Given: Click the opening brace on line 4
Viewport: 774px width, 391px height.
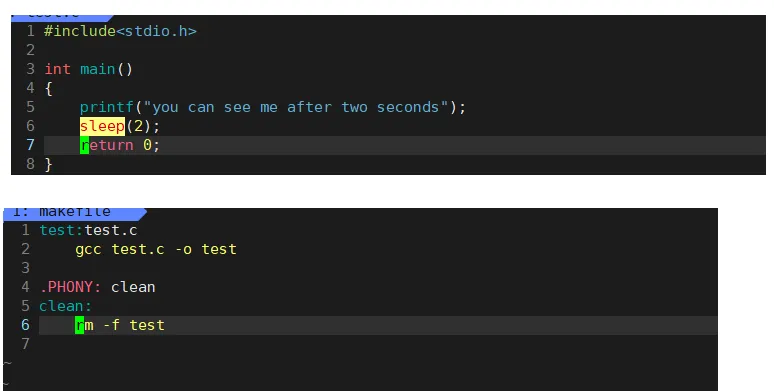Looking at the screenshot, I should (x=48, y=89).
